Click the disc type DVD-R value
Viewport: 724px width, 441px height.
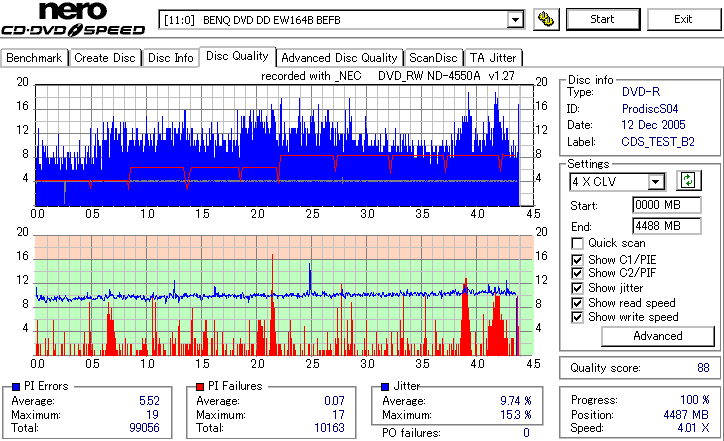click(x=641, y=92)
